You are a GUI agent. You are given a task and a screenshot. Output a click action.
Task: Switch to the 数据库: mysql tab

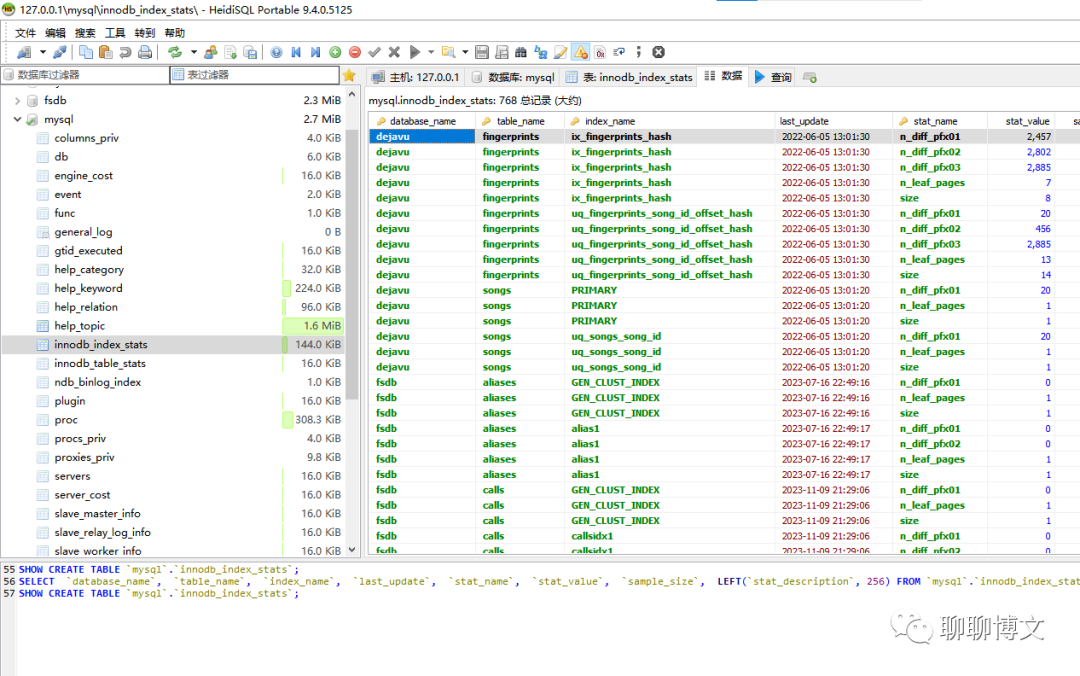pyautogui.click(x=512, y=77)
